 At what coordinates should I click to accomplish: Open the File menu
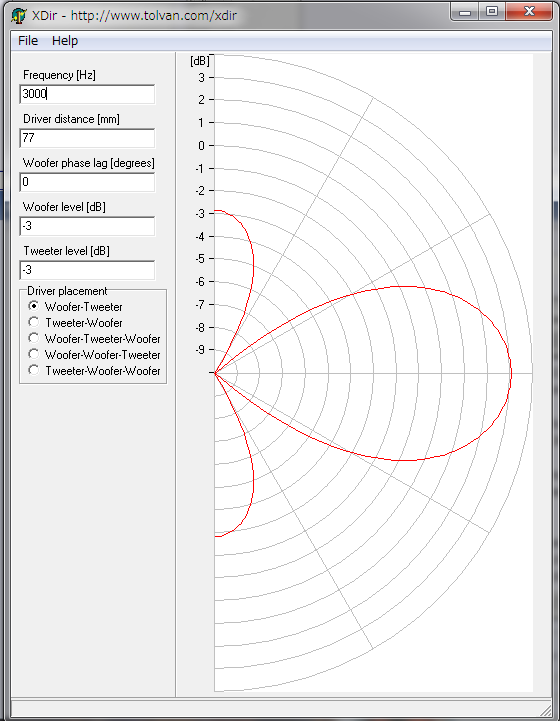(28, 40)
